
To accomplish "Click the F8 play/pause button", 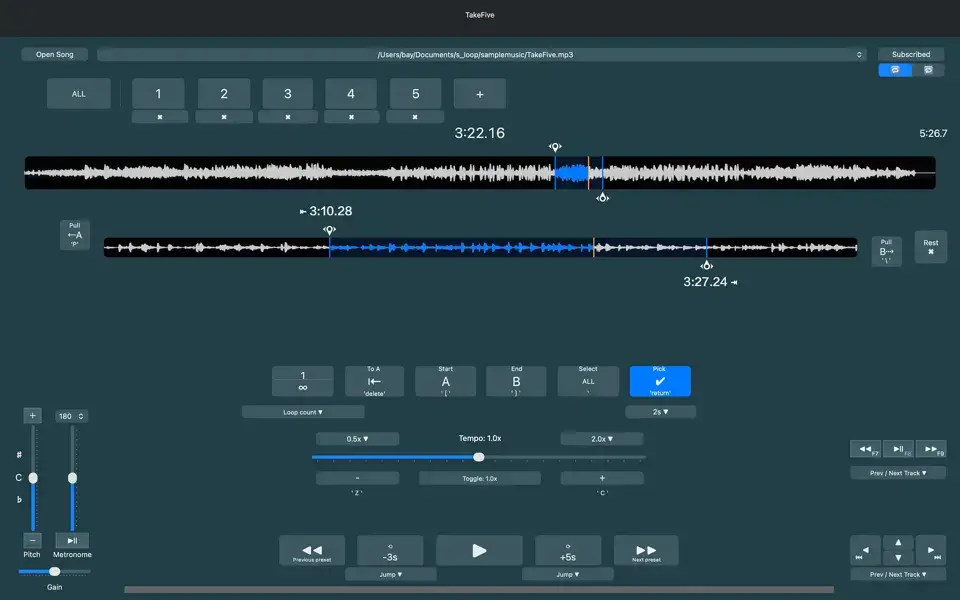I will click(x=898, y=449).
